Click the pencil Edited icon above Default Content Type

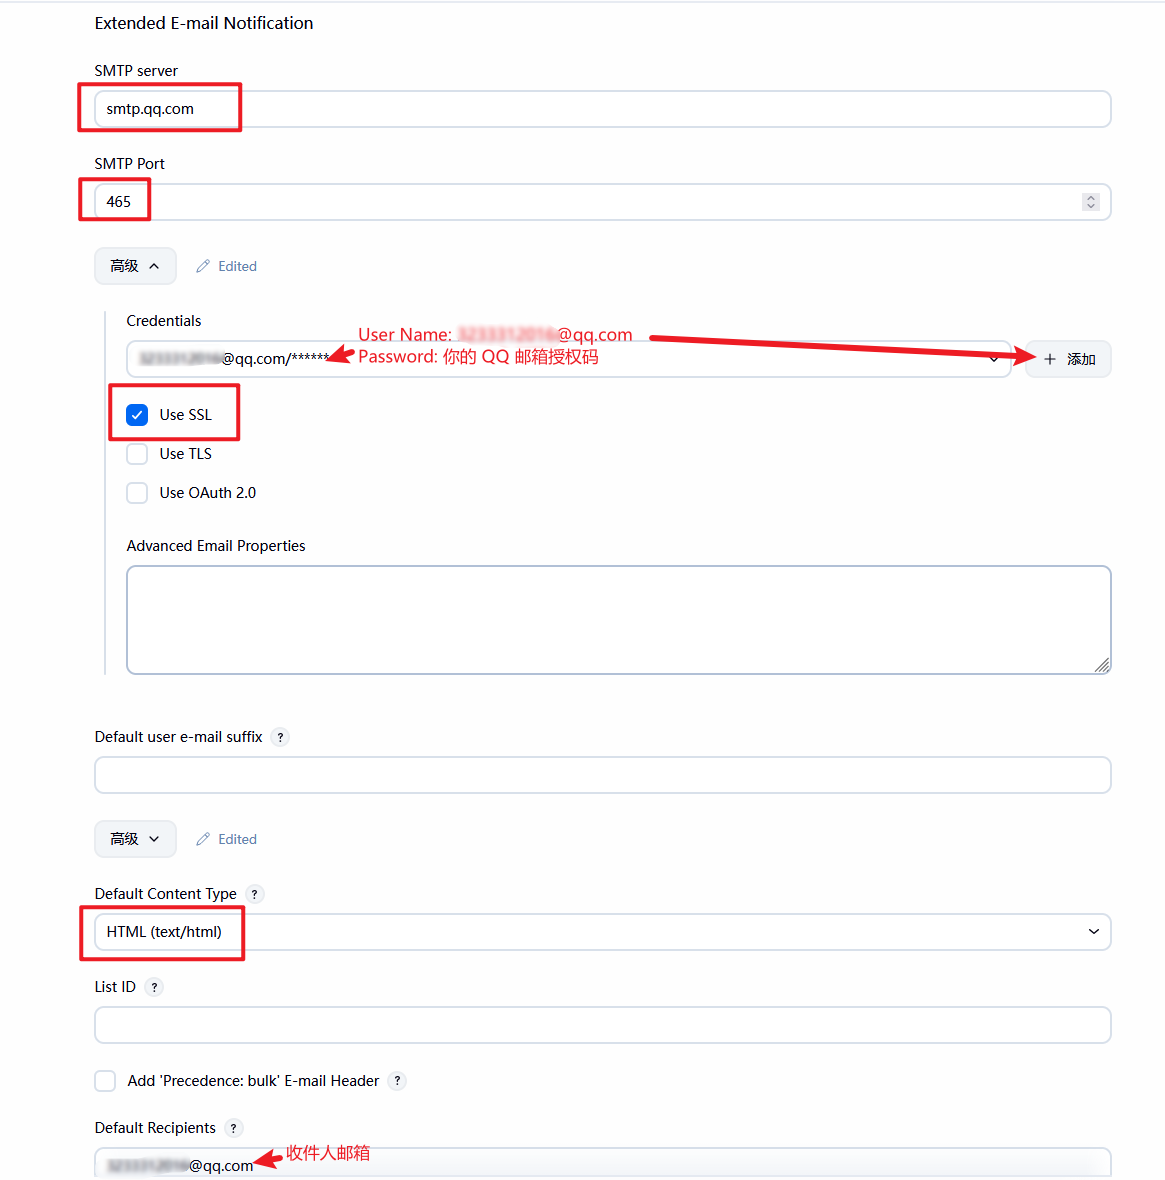coord(202,839)
